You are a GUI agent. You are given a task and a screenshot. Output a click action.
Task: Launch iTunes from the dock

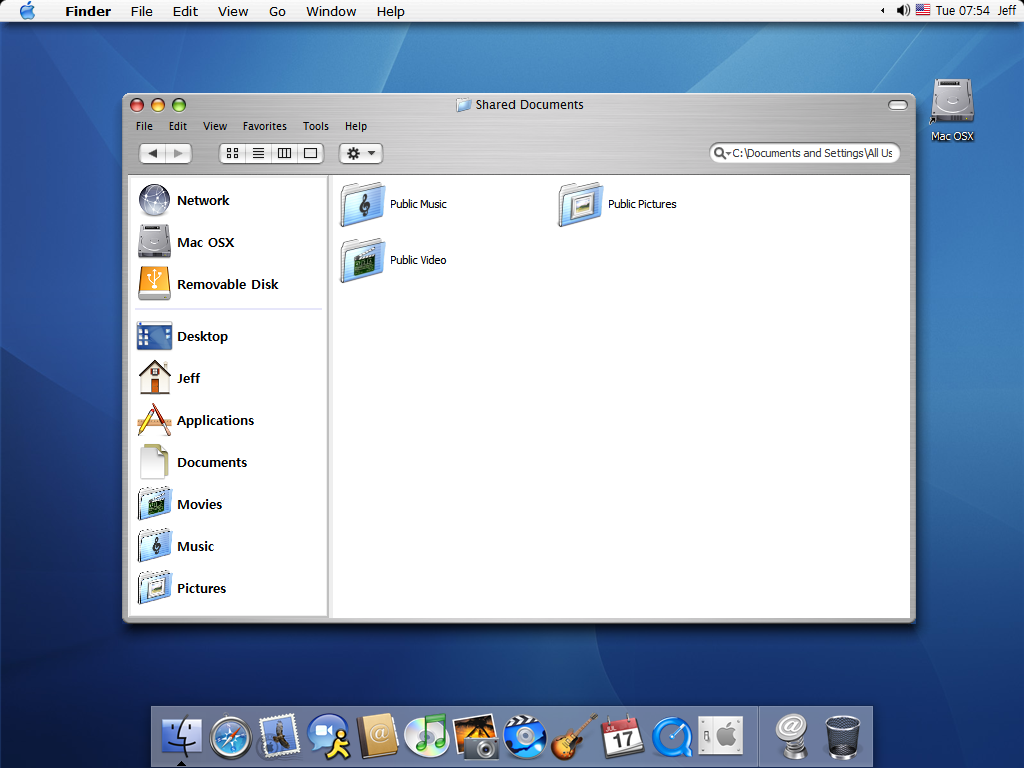coord(426,736)
